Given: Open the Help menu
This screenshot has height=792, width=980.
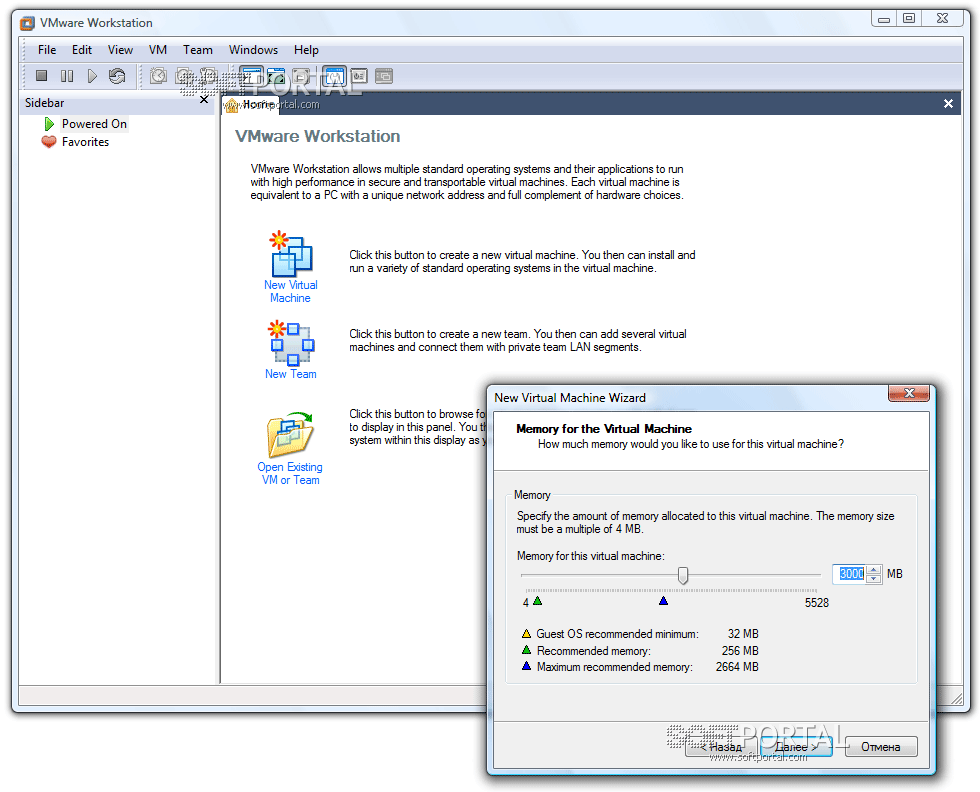Looking at the screenshot, I should coord(306,50).
